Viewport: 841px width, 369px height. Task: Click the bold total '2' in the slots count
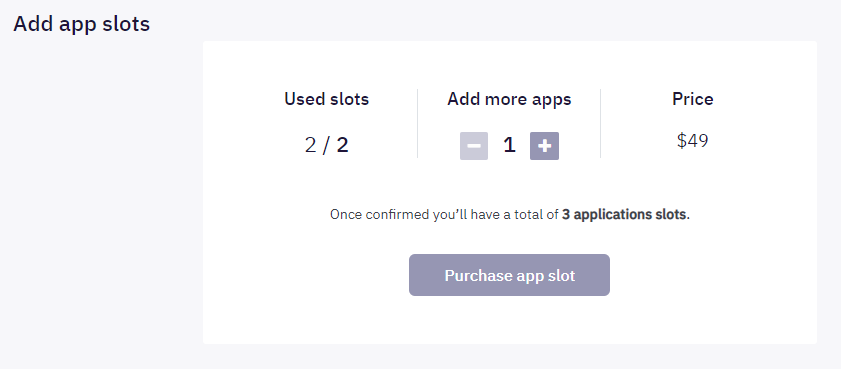[342, 145]
